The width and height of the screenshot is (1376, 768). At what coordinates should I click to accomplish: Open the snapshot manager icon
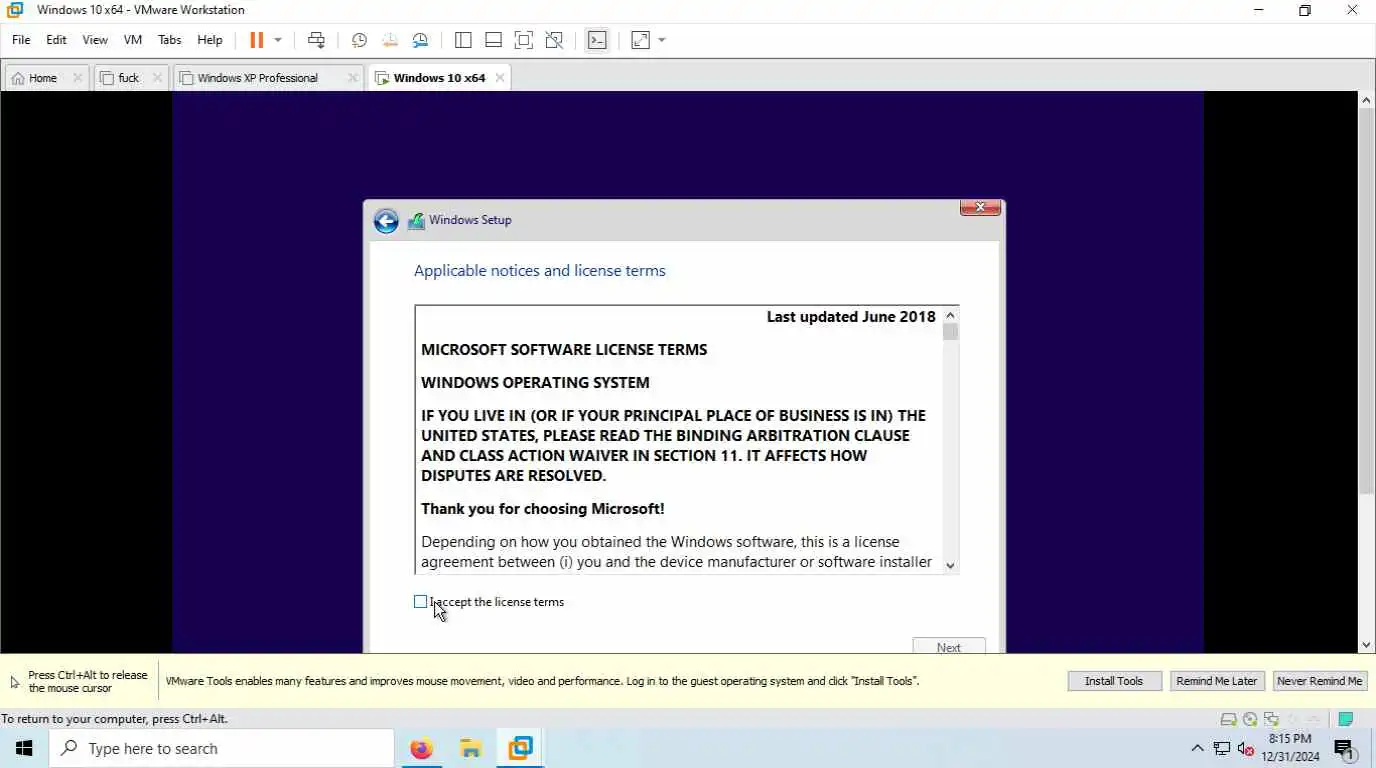(x=420, y=40)
